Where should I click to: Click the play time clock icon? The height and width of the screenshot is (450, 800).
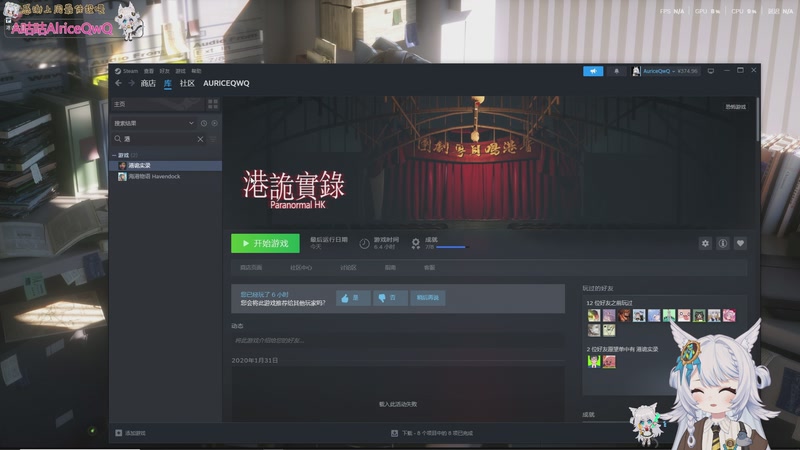tap(364, 243)
